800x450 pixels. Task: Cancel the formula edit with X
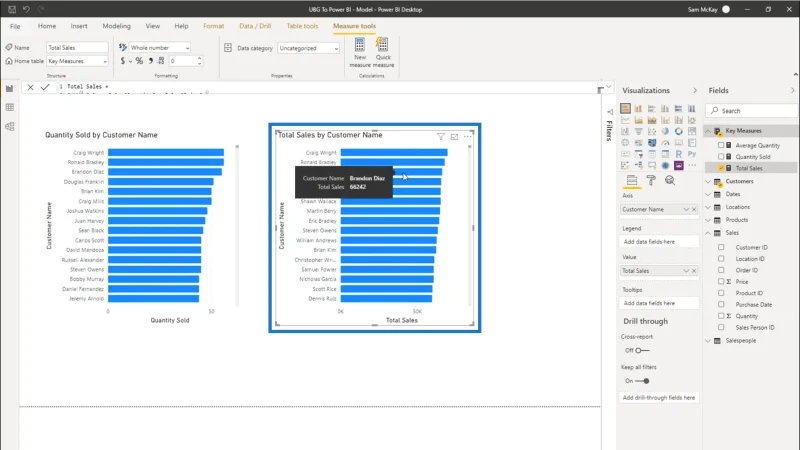[31, 87]
